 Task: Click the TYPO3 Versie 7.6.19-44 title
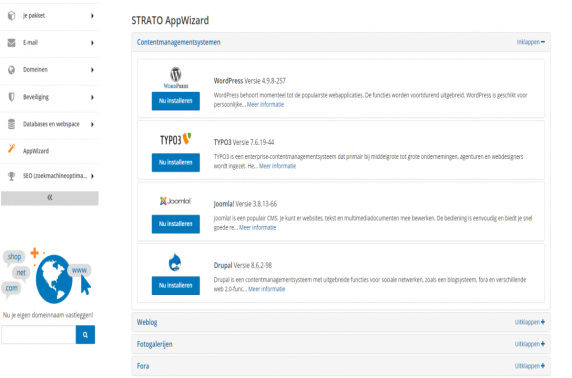[244, 142]
